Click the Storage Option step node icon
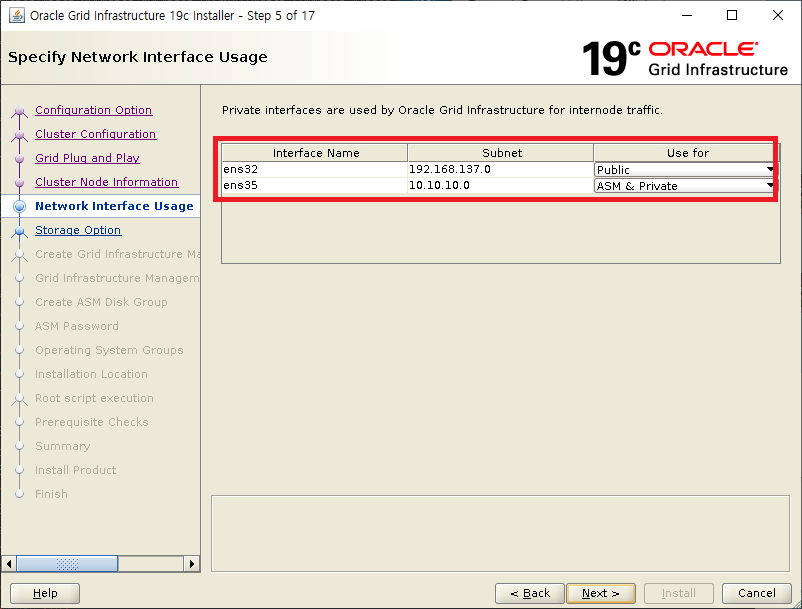 point(19,231)
